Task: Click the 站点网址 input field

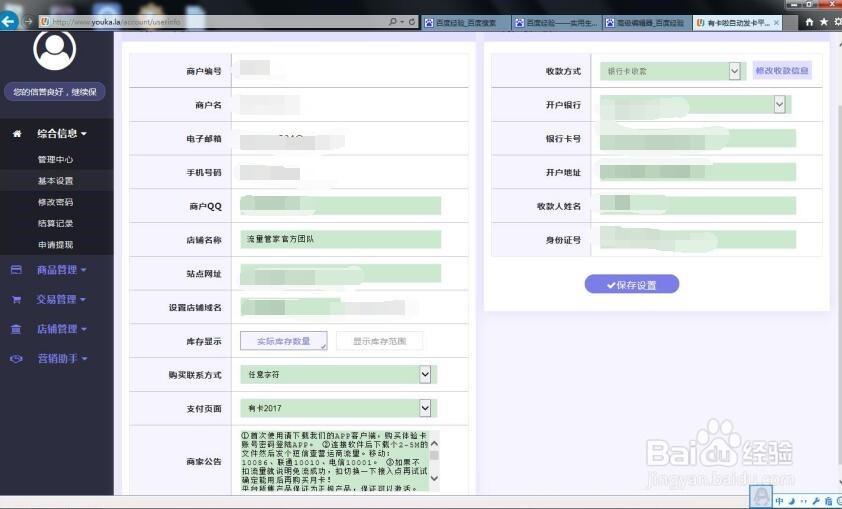Action: click(x=340, y=273)
